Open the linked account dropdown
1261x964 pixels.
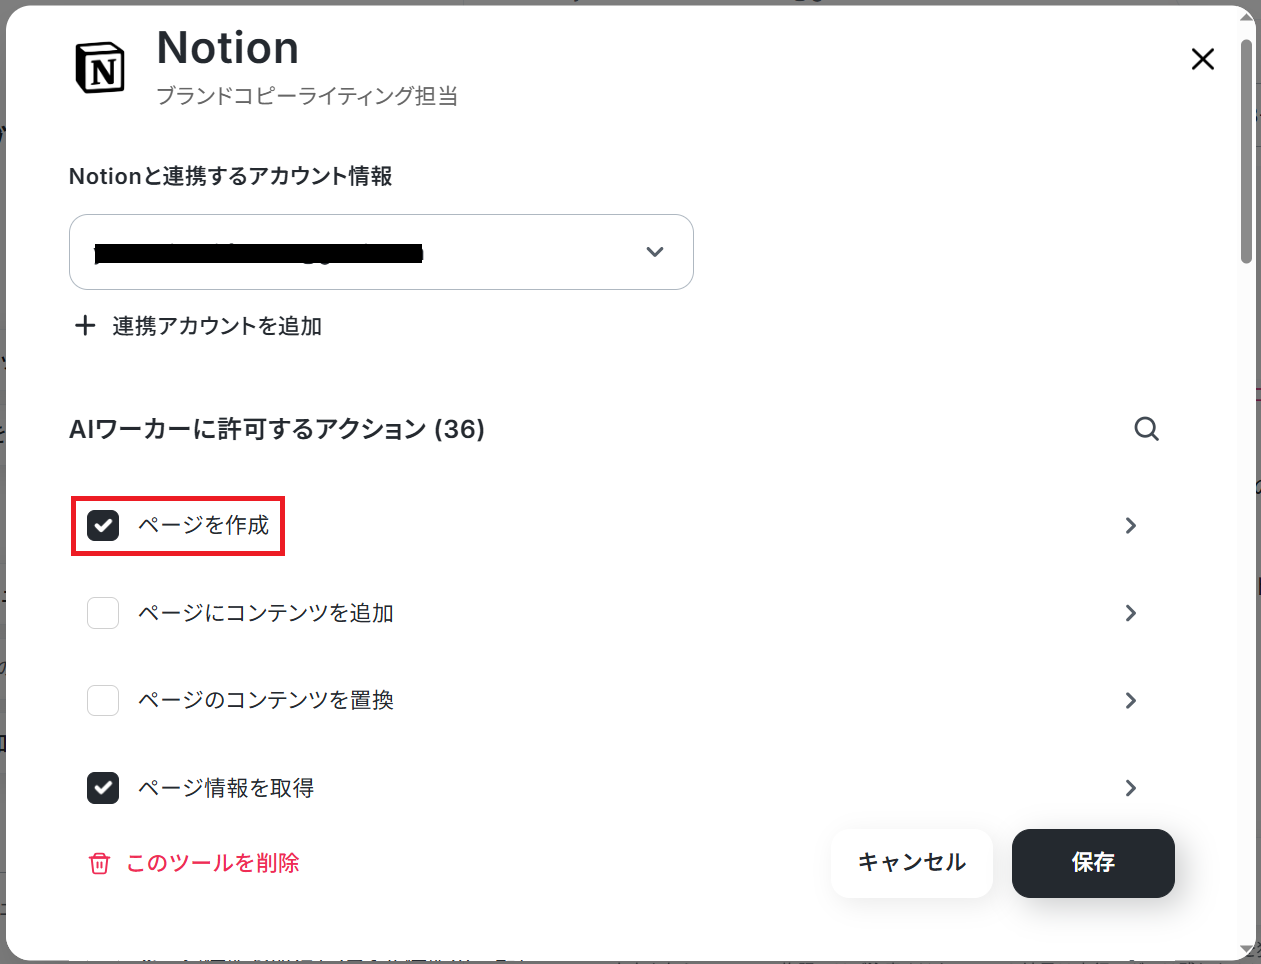point(381,252)
